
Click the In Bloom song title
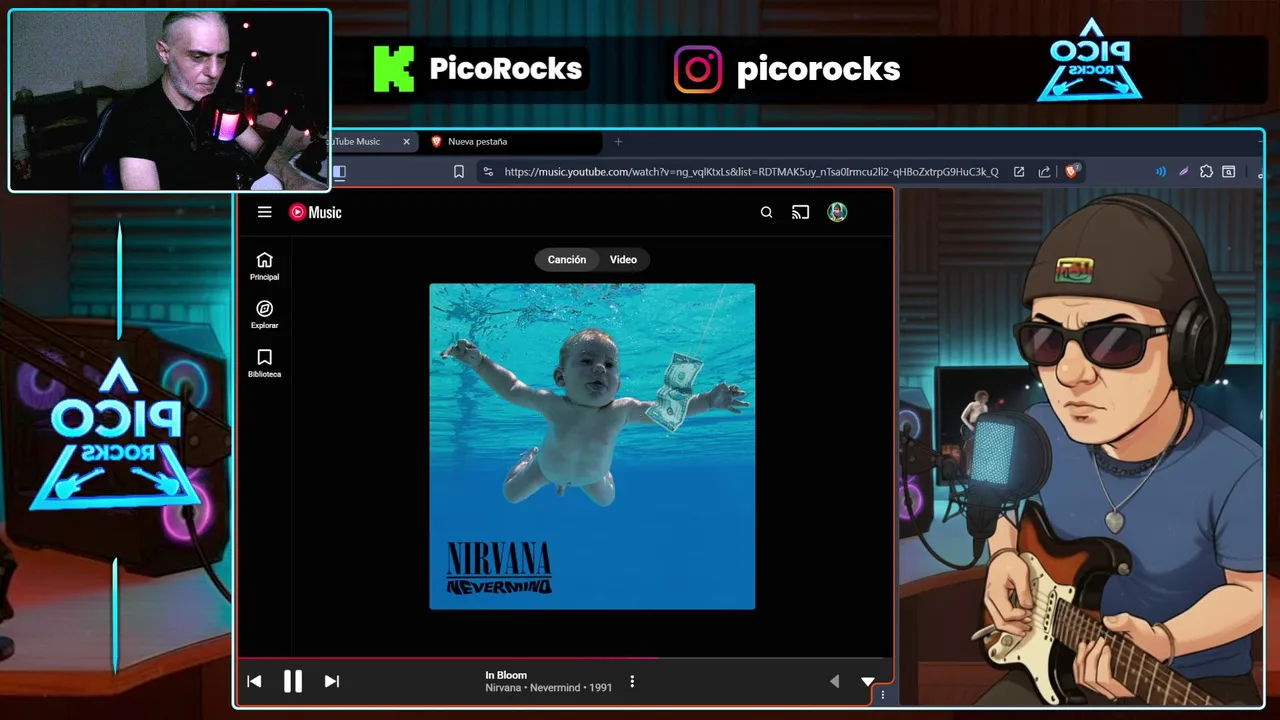(x=506, y=675)
